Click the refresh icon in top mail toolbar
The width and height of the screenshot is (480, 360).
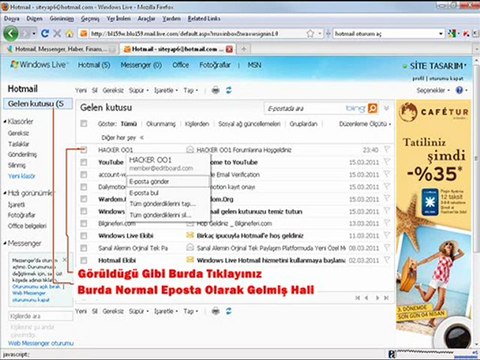click(x=229, y=90)
